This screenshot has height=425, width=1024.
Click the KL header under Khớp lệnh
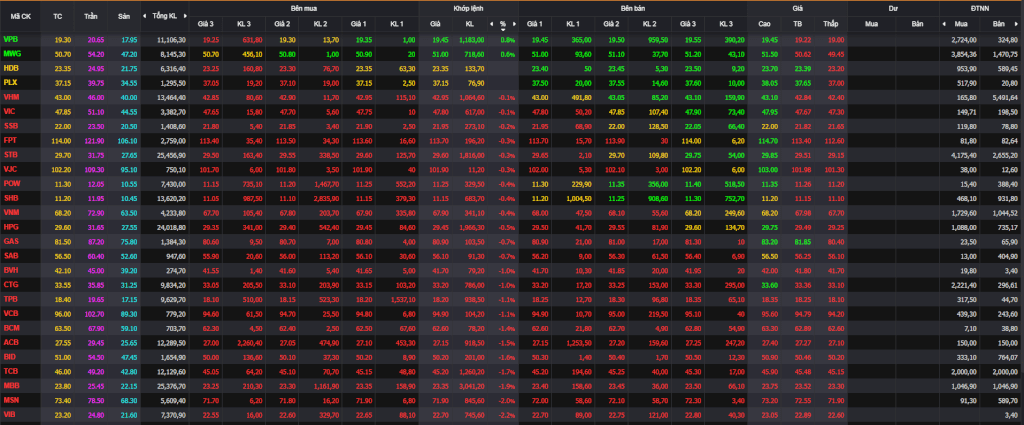point(470,24)
